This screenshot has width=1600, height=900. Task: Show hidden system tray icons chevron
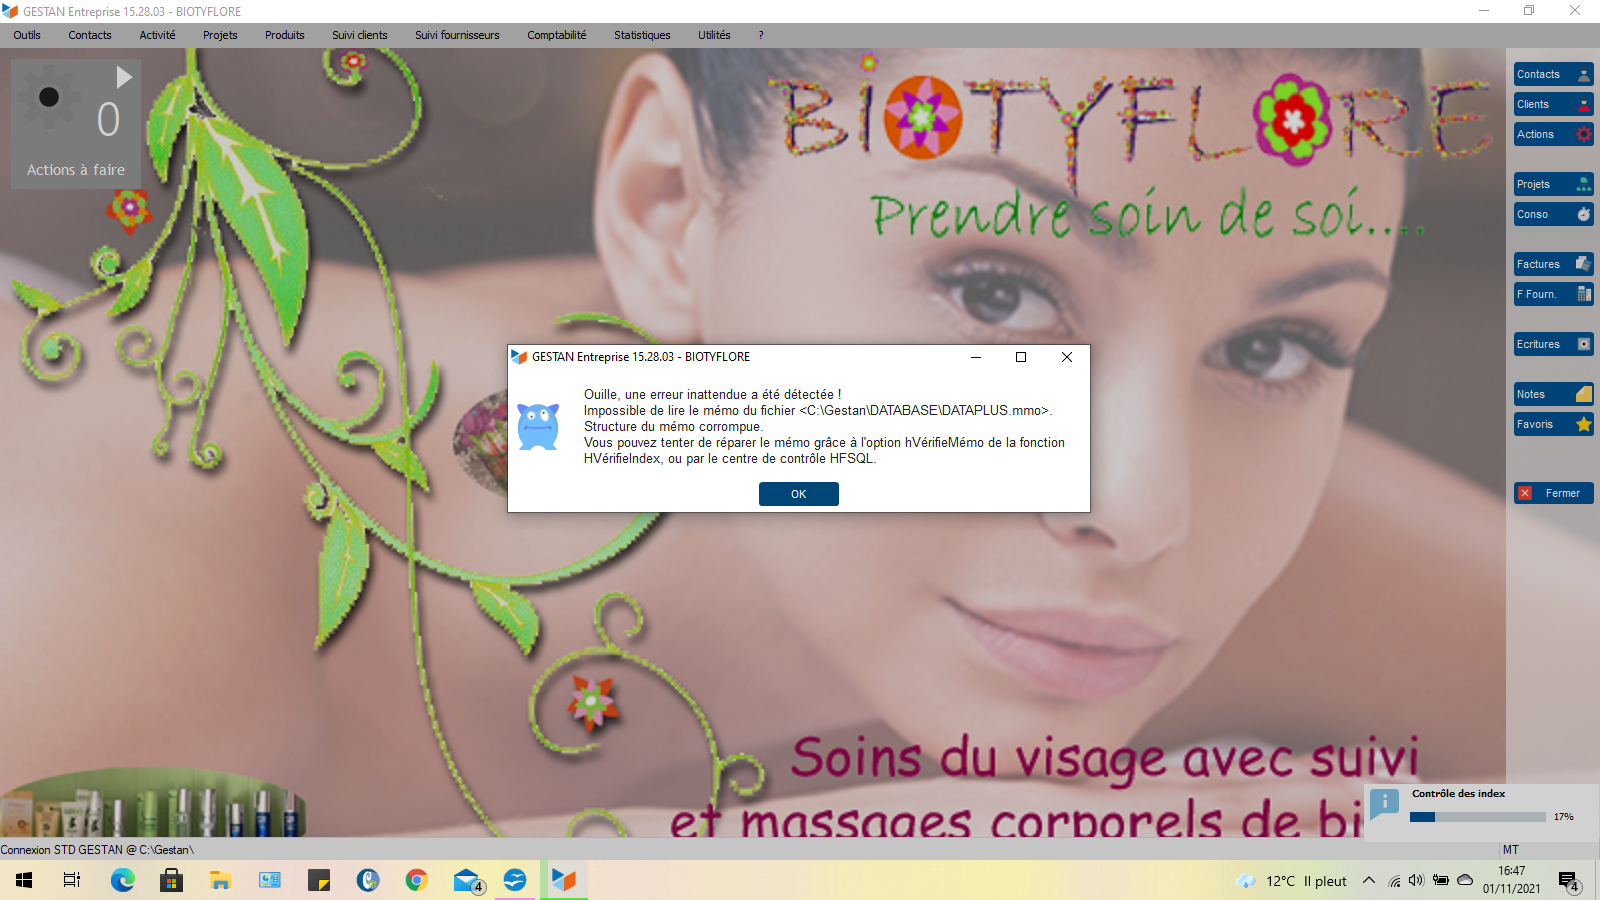click(x=1368, y=881)
